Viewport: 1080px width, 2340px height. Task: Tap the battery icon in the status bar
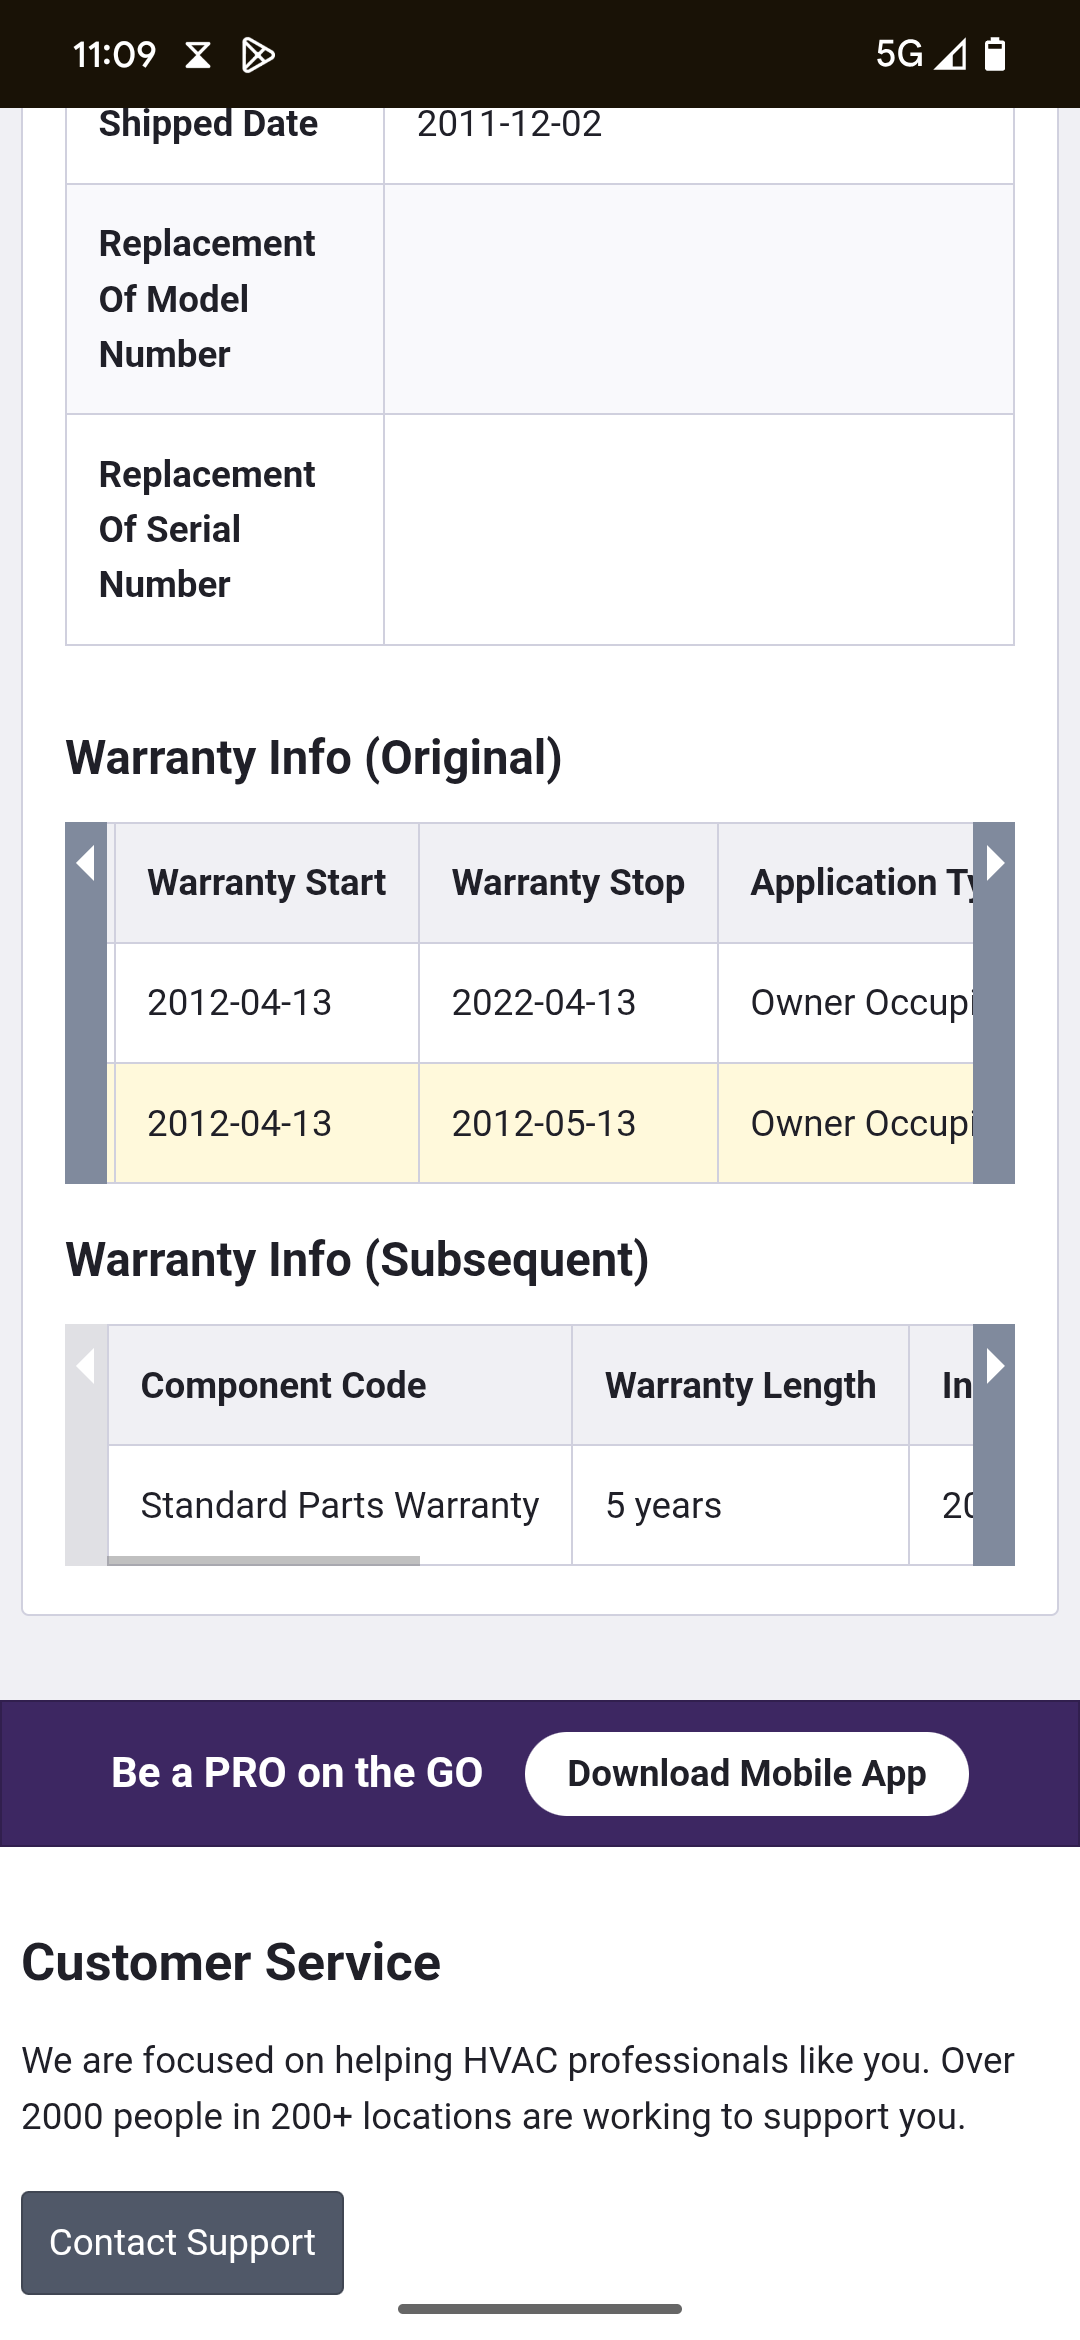pyautogui.click(x=993, y=55)
